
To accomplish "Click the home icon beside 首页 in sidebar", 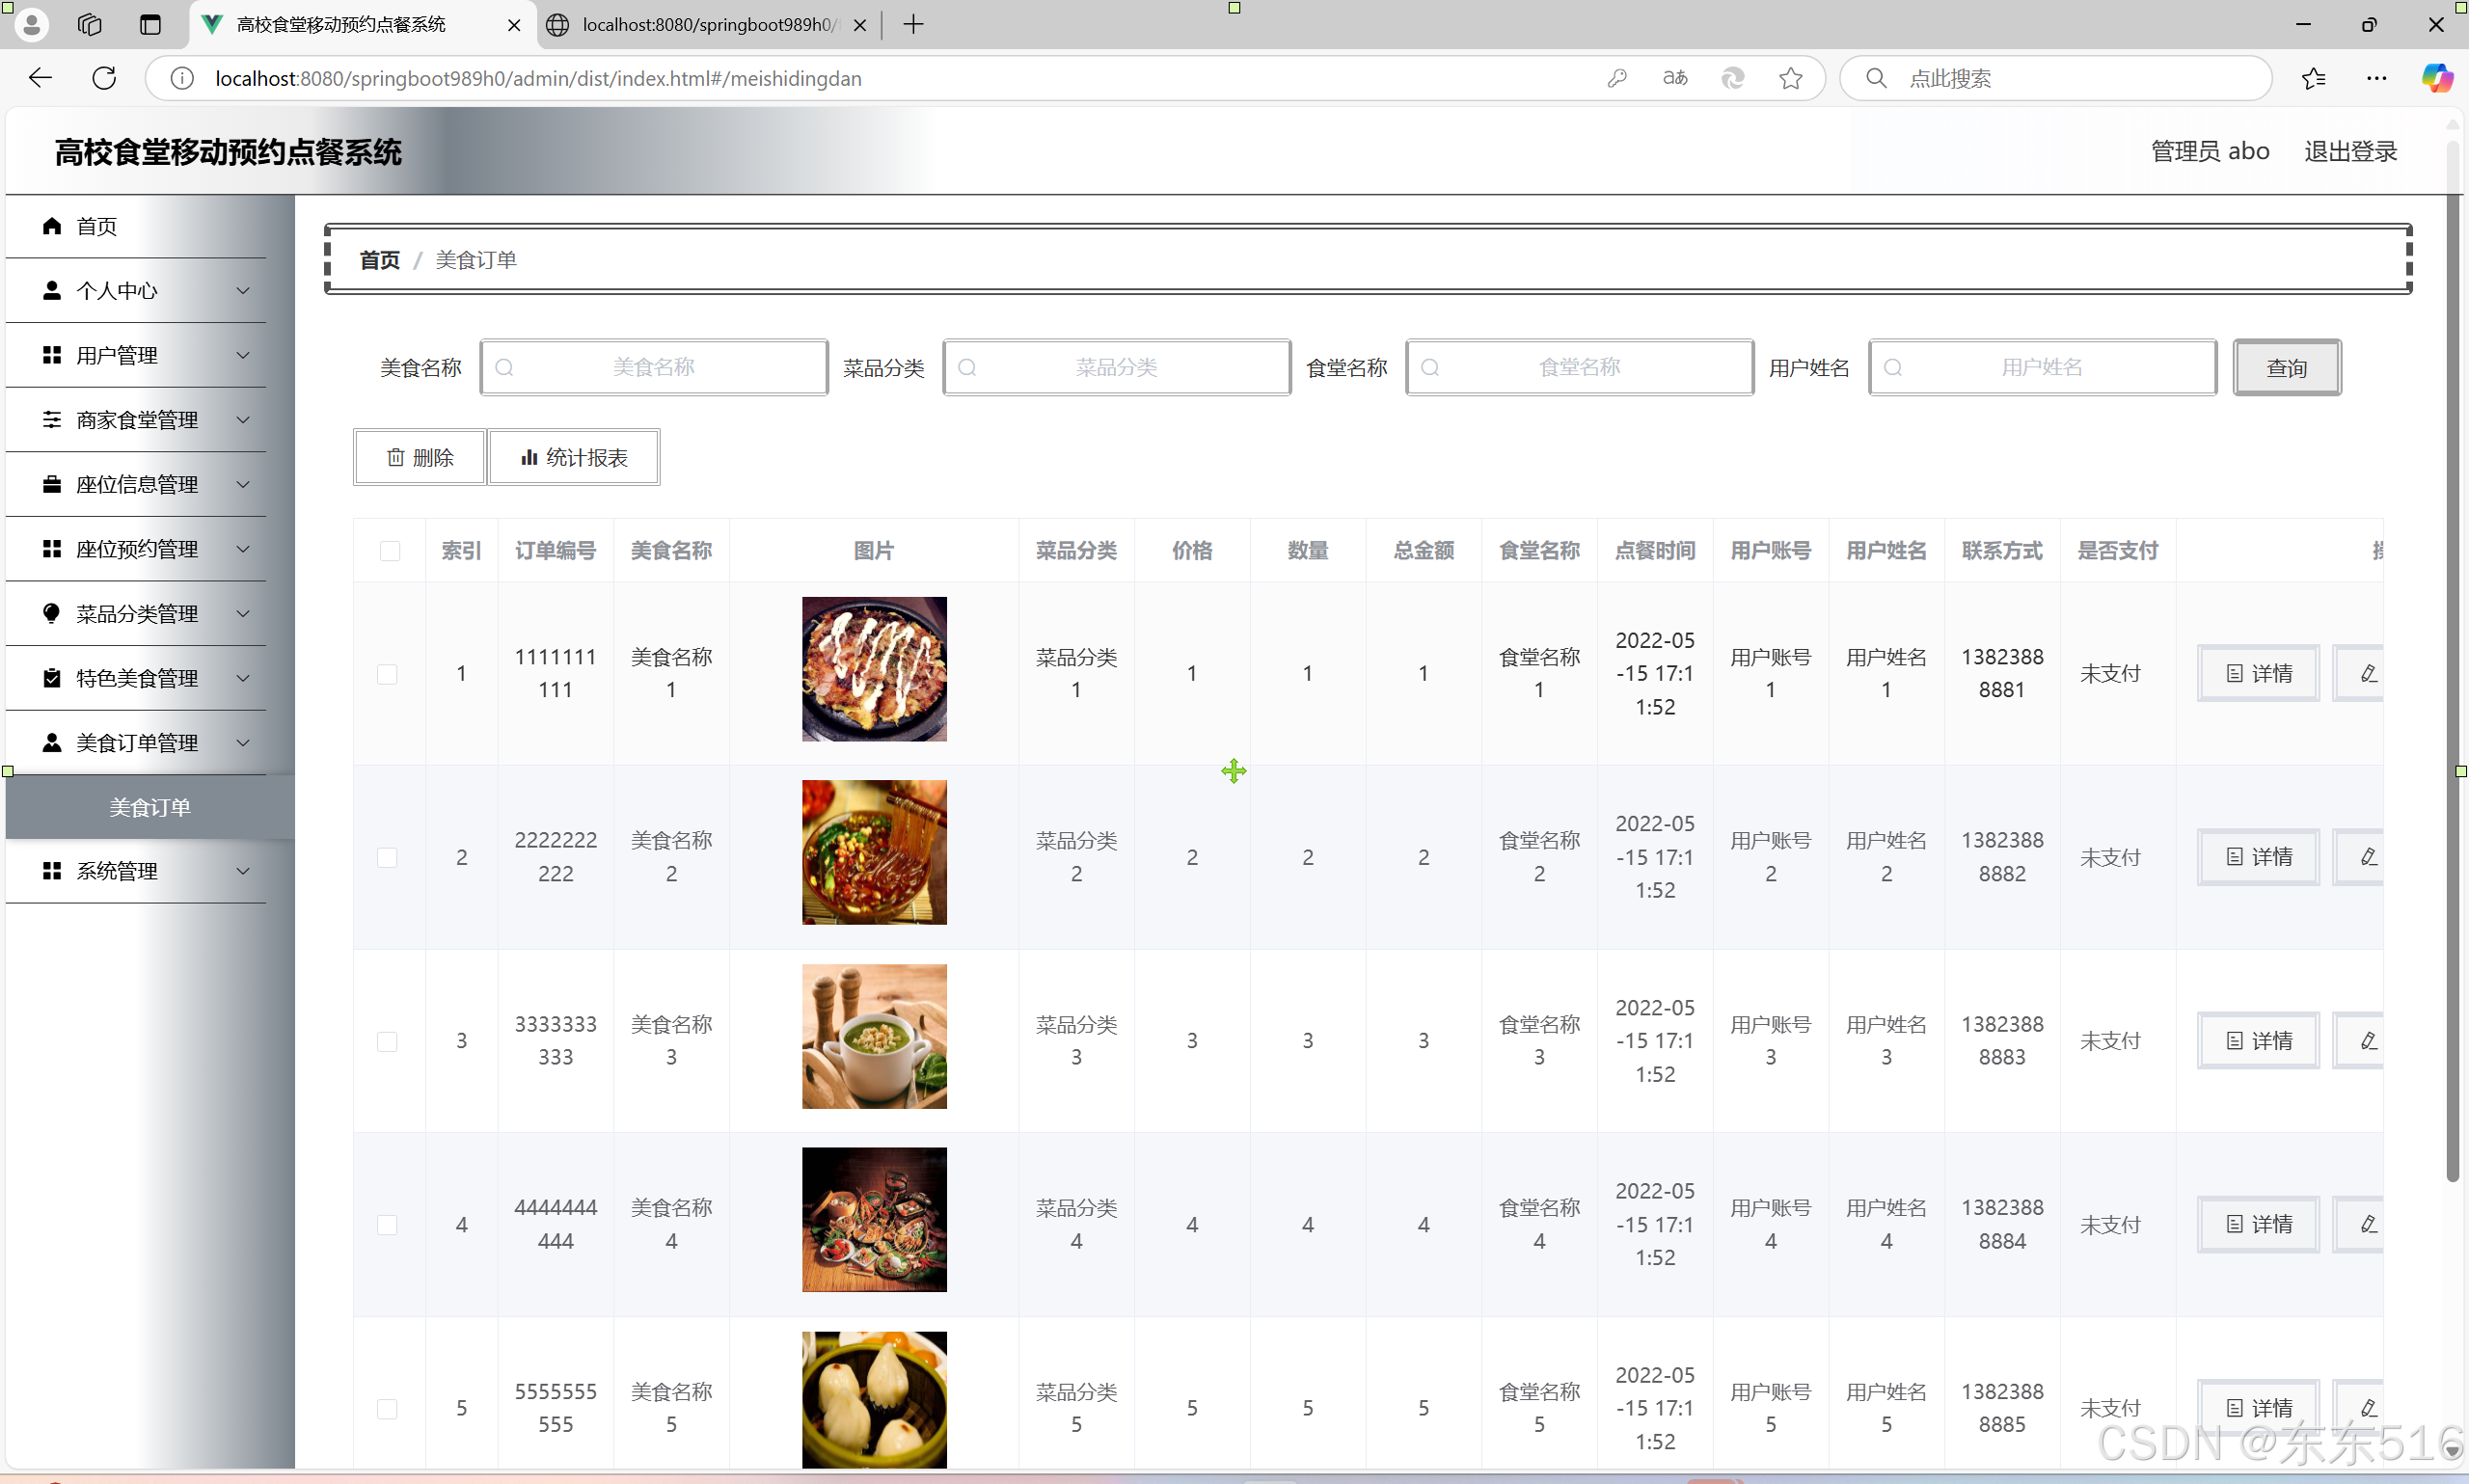I will 52,226.
